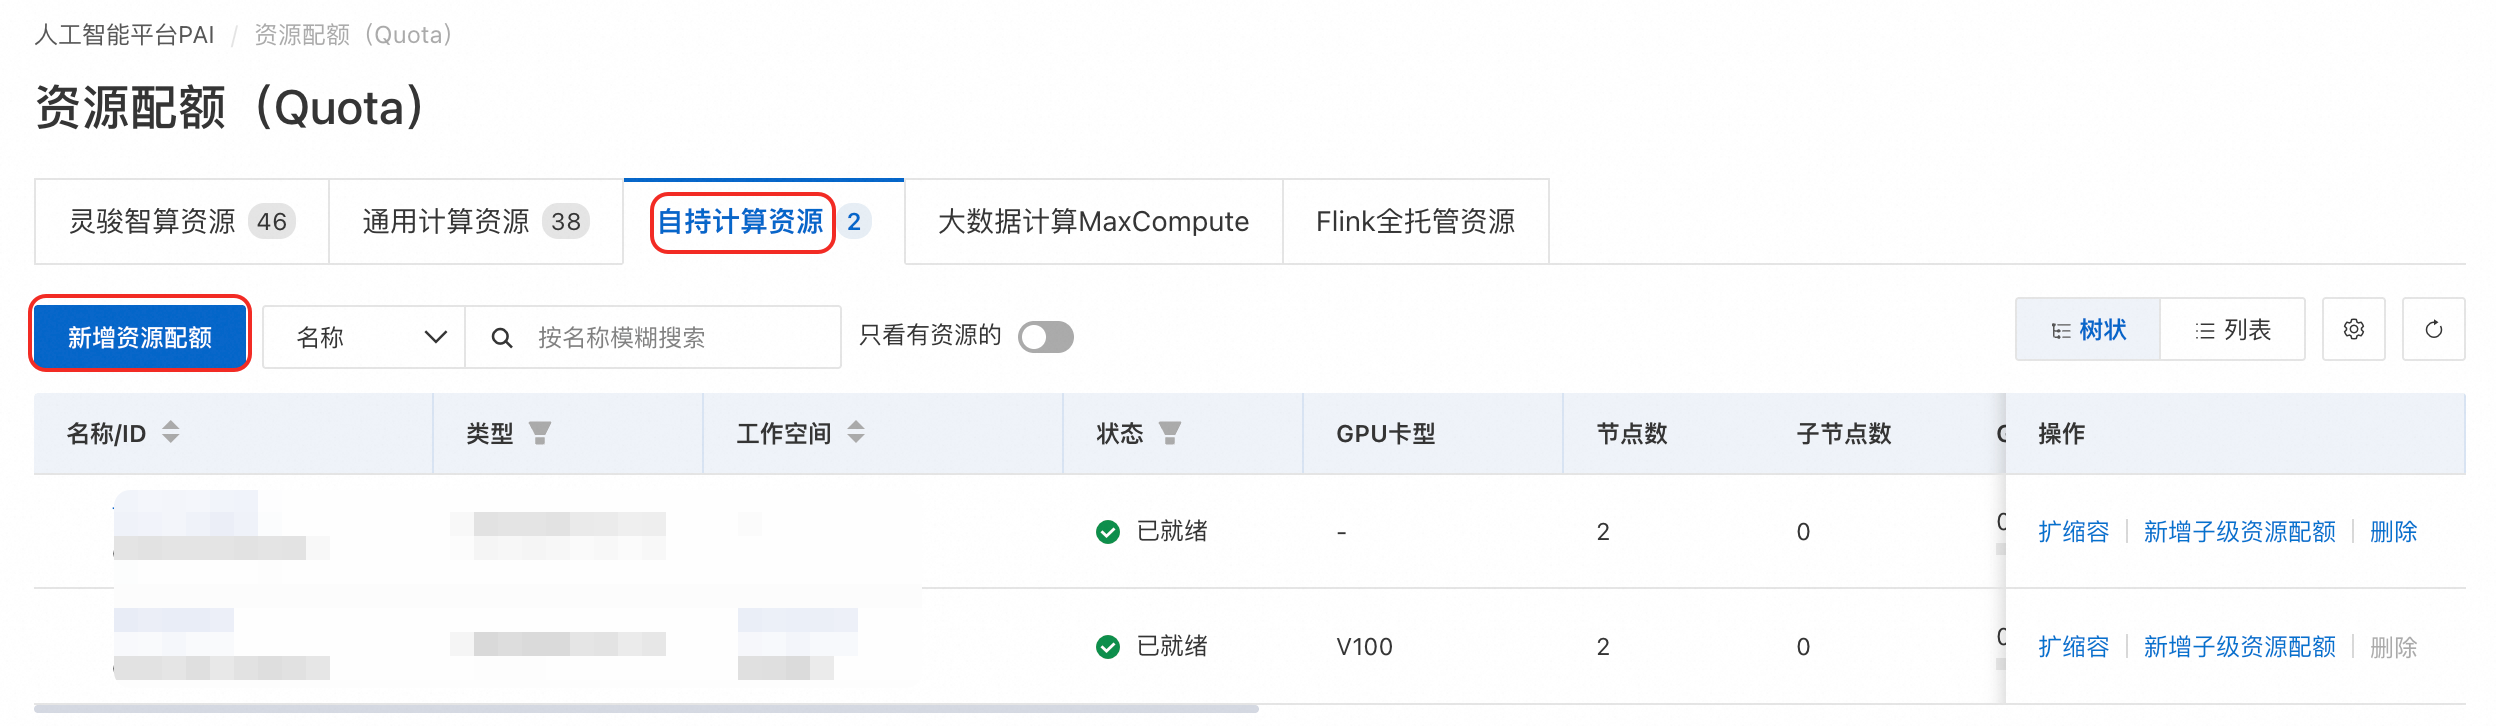Click 删除 link in first row
Screen dimensions: 2496x726
coord(2393,531)
